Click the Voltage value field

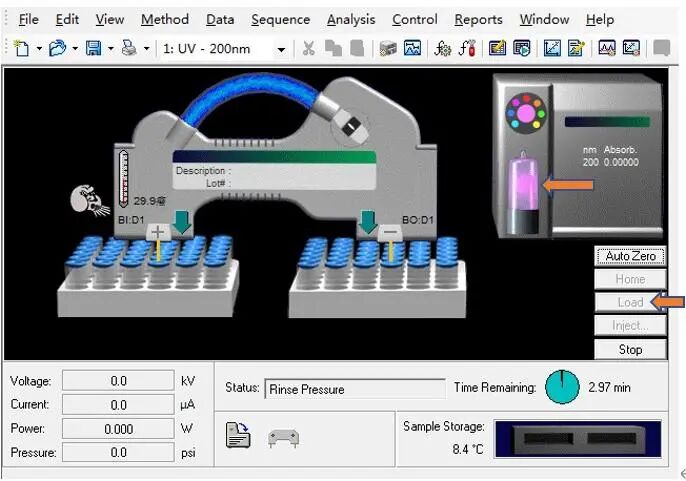[118, 381]
